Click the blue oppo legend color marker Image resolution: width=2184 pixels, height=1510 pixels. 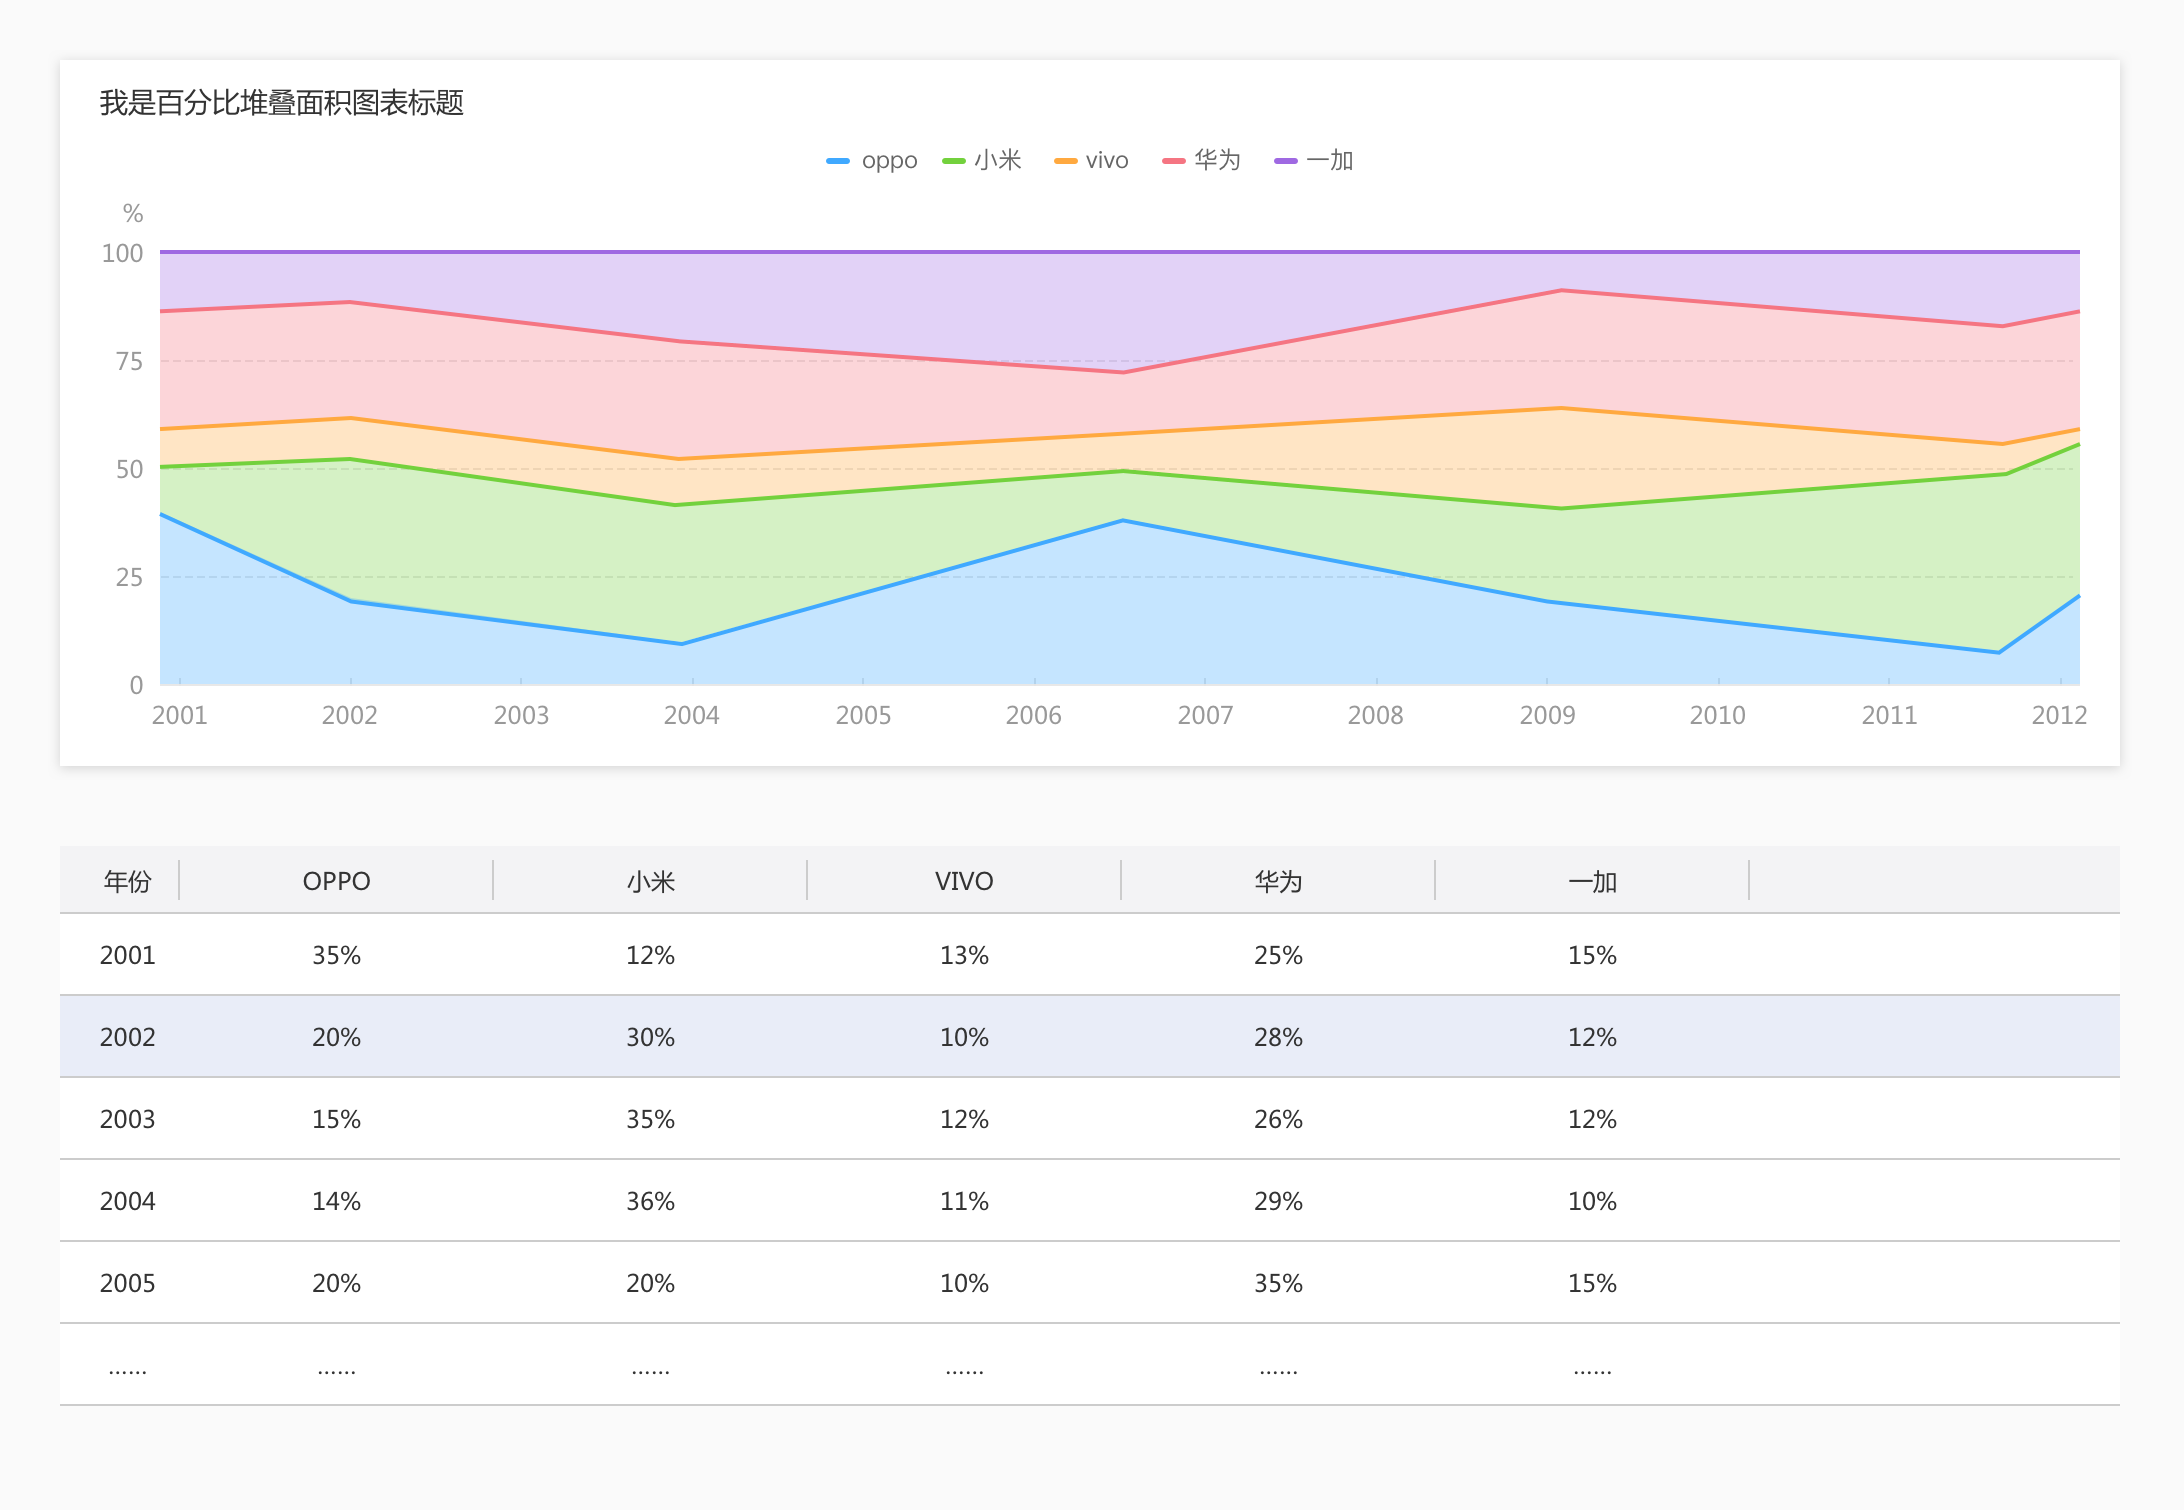(x=838, y=161)
